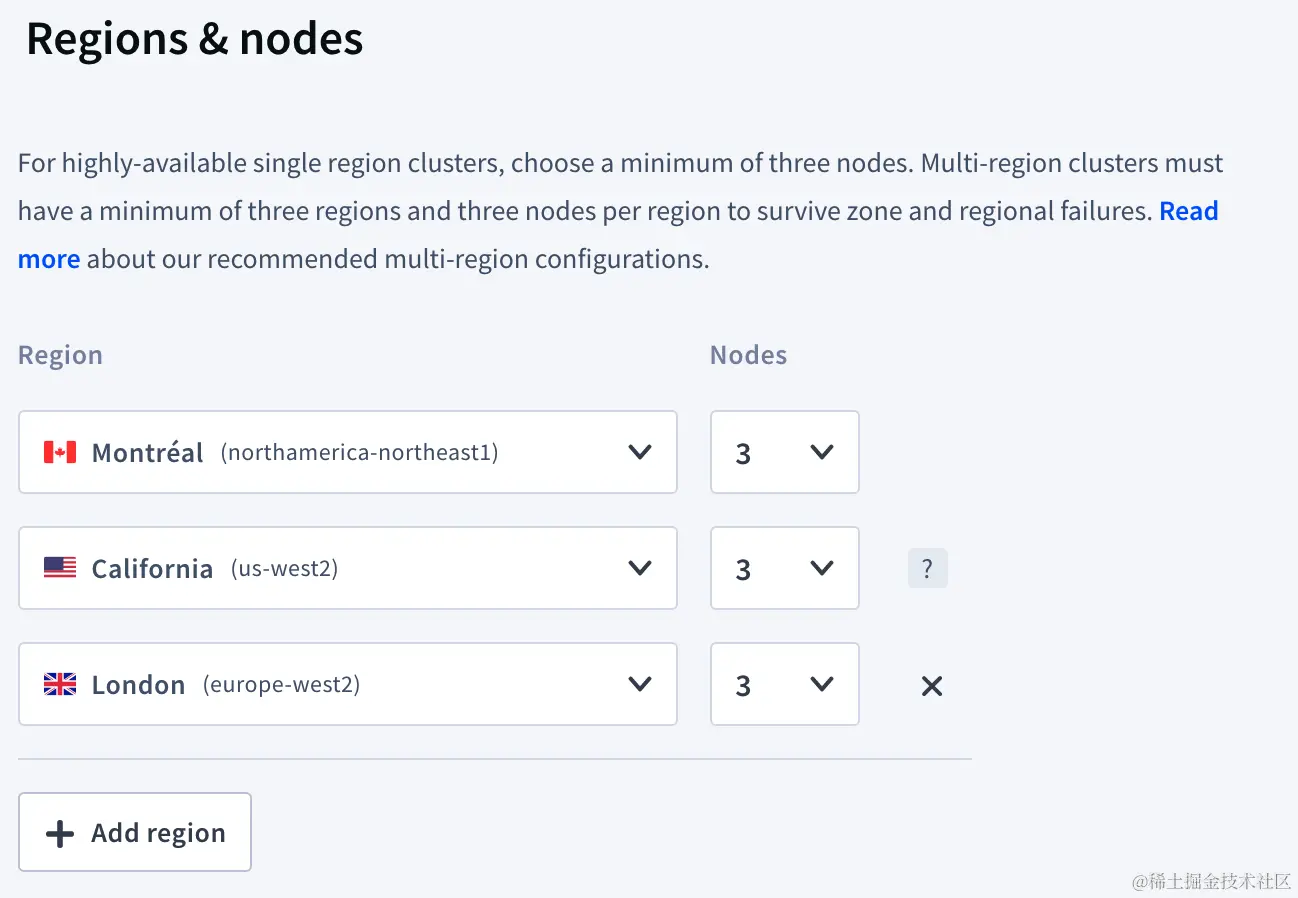The height and width of the screenshot is (898, 1298).
Task: Change the node count for Montréal
Action: click(x=785, y=452)
